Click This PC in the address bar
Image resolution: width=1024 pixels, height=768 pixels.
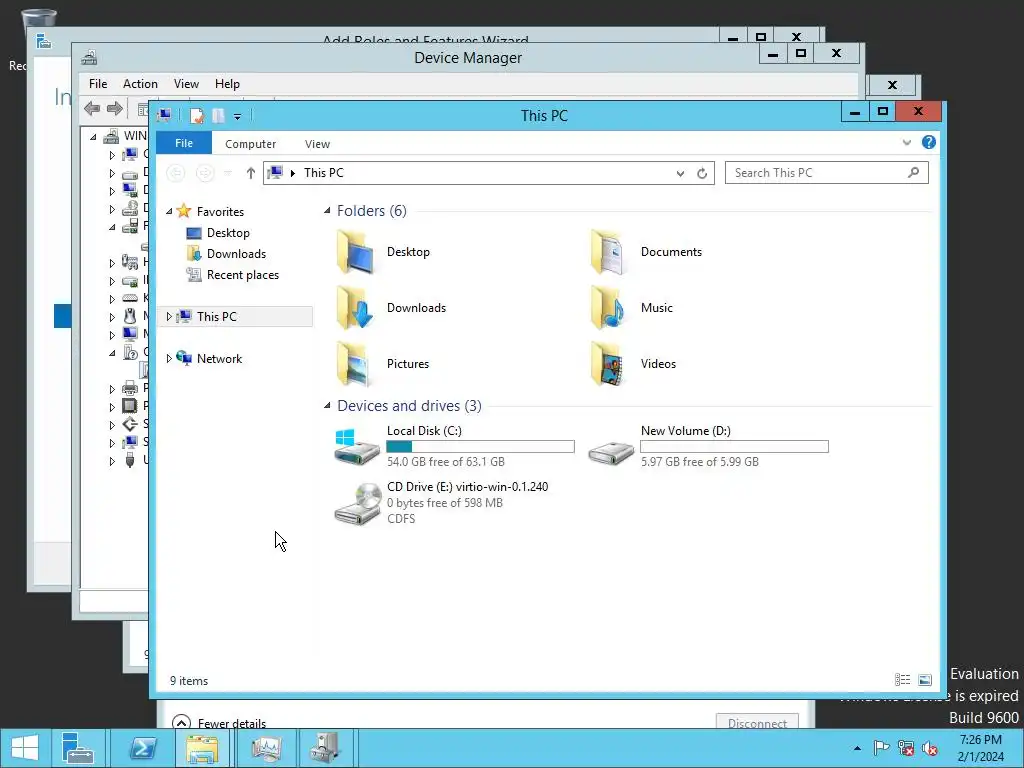[x=323, y=173]
